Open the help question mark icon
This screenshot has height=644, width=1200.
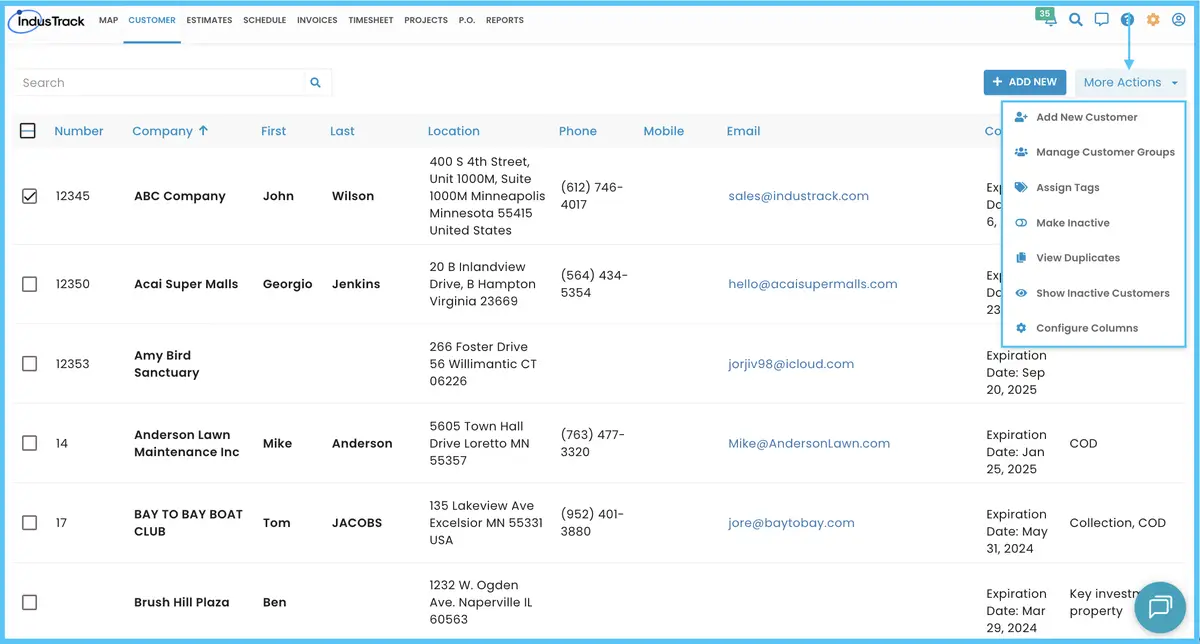tap(1128, 19)
